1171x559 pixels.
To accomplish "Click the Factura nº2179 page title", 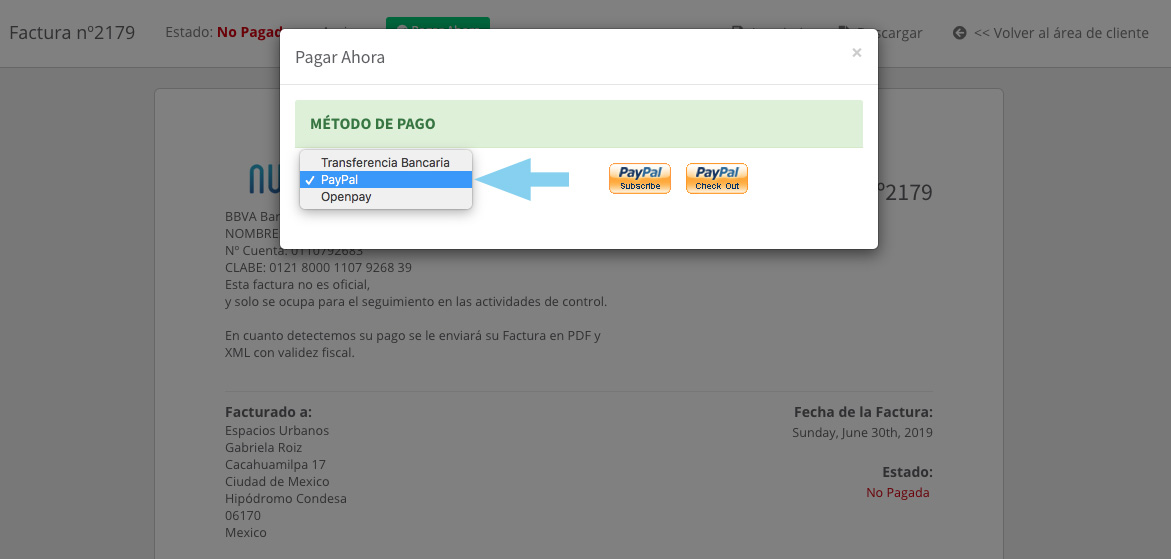I will (x=72, y=33).
